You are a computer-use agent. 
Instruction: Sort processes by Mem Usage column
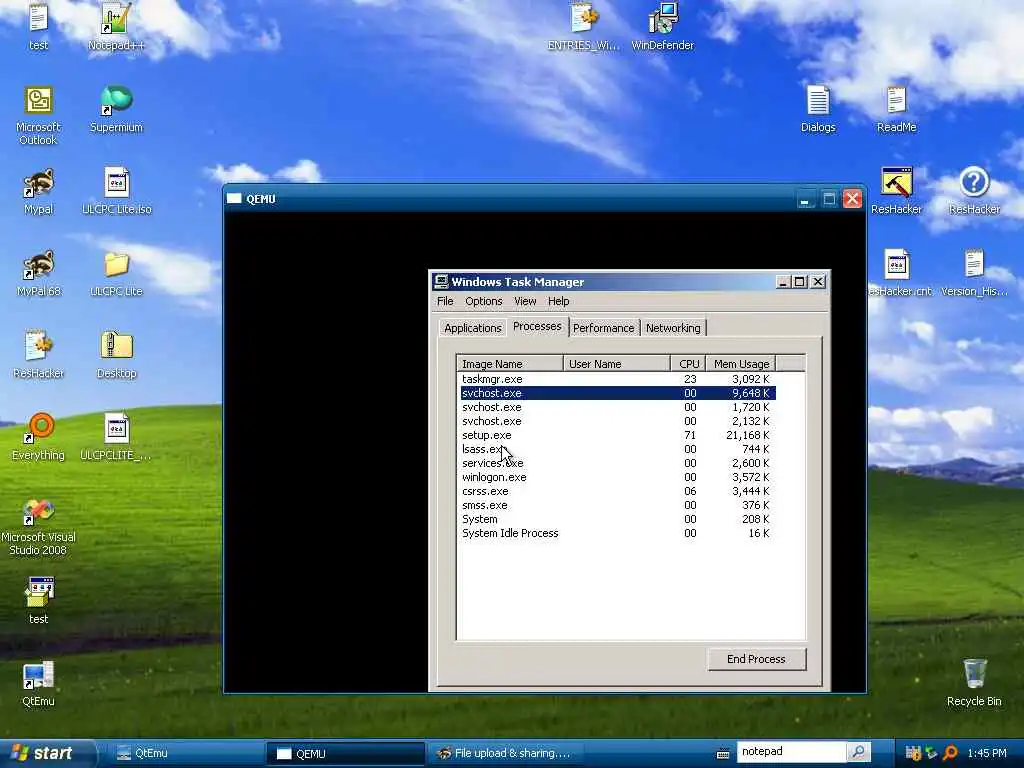(741, 364)
